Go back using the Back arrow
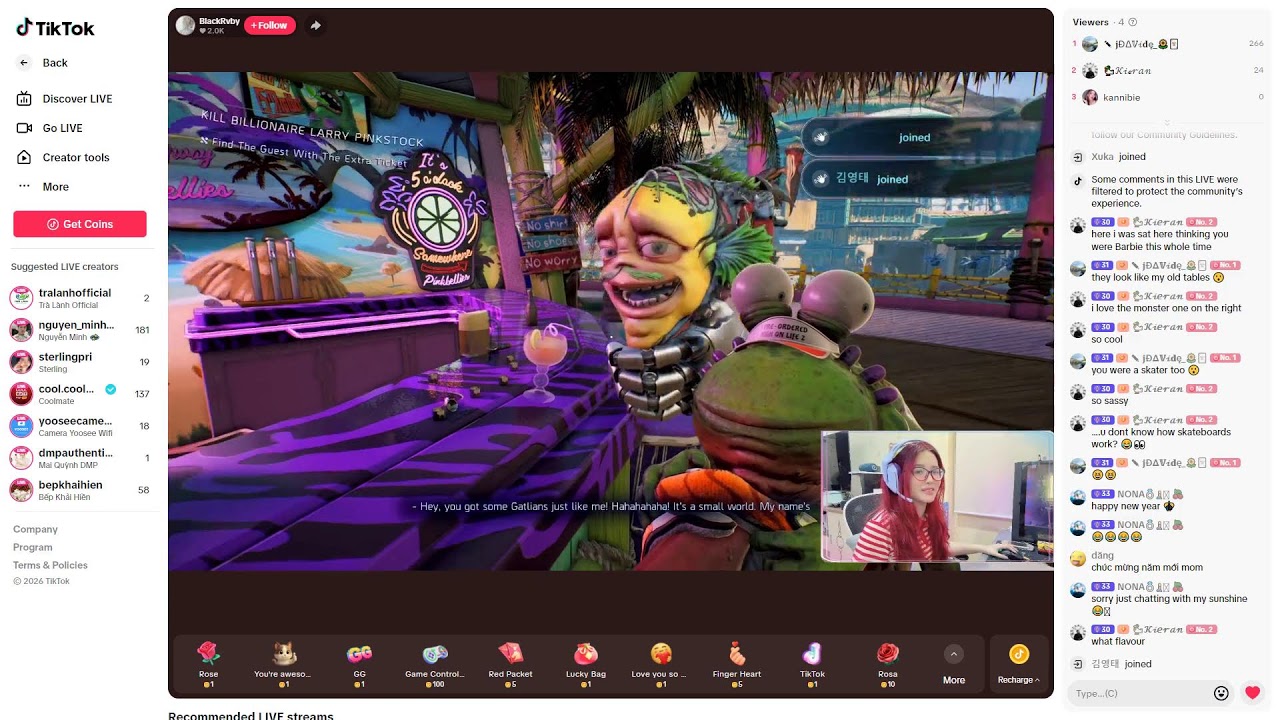Image resolution: width=1280 pixels, height=720 pixels. 24,63
